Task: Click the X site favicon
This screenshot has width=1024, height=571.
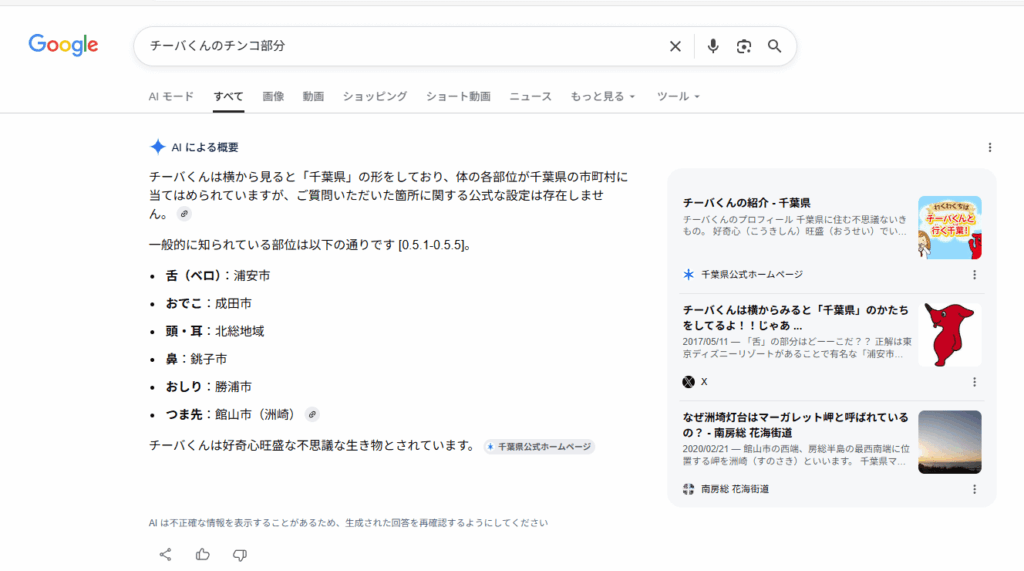Action: click(688, 382)
